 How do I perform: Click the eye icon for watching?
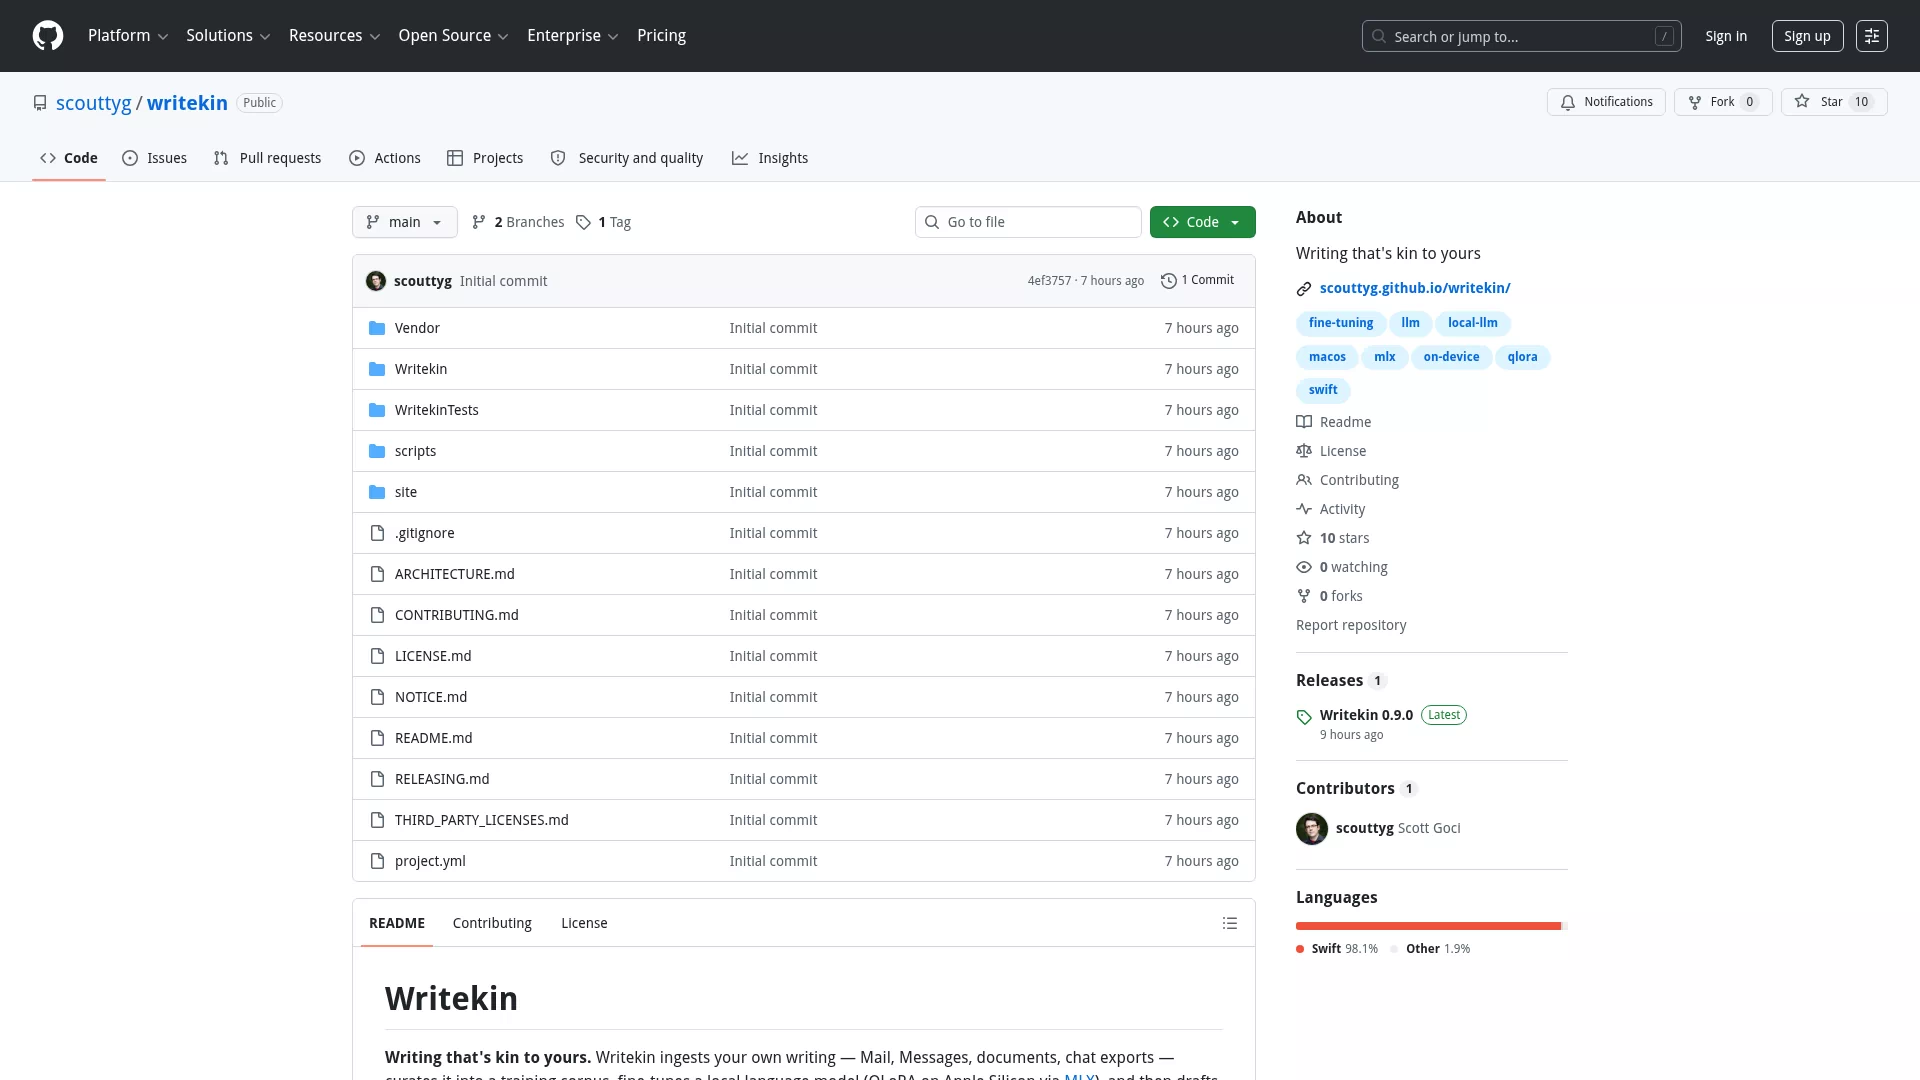click(x=1304, y=567)
